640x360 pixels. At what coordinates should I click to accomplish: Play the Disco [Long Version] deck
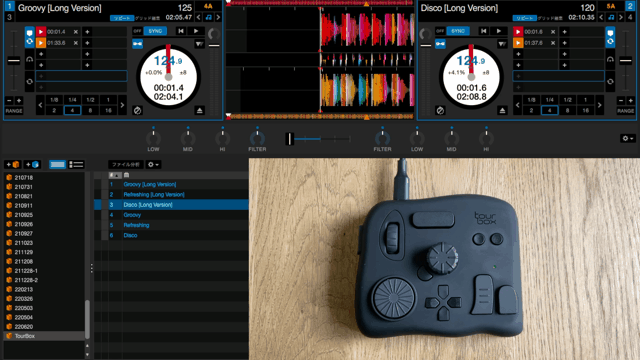[x=498, y=31]
